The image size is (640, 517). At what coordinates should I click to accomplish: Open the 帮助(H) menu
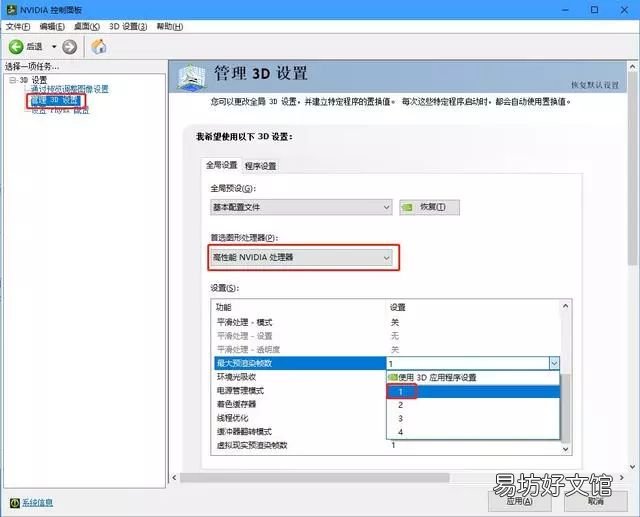point(169,27)
